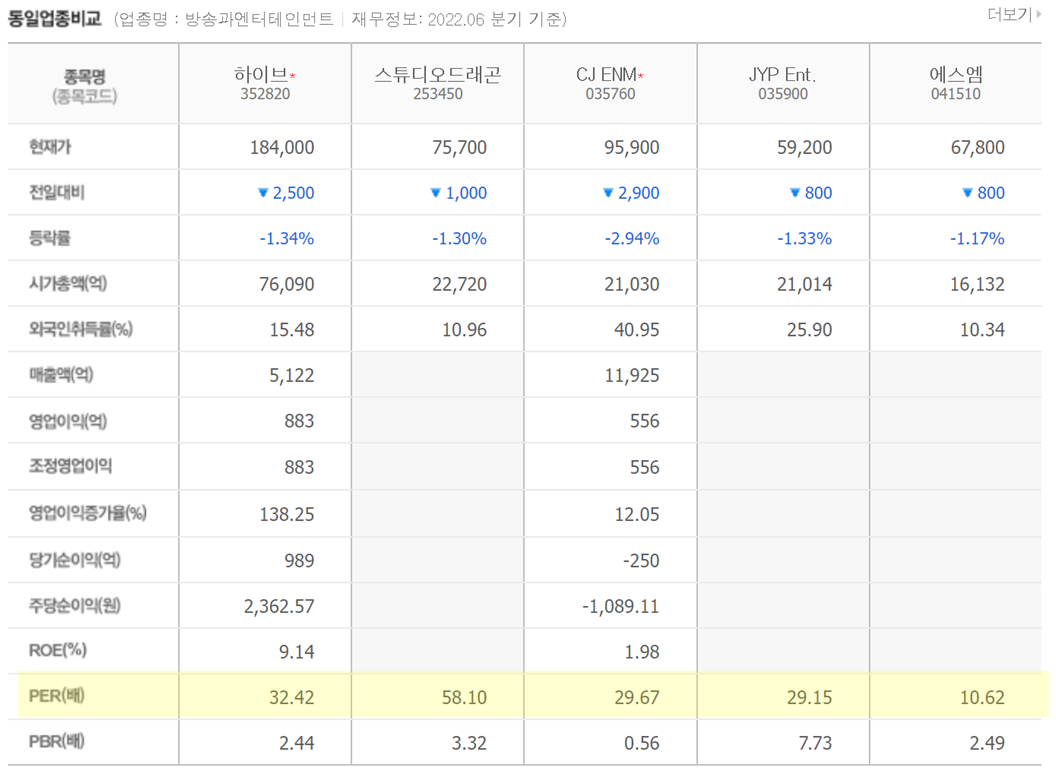Open CJ ENM stock link

point(606,75)
